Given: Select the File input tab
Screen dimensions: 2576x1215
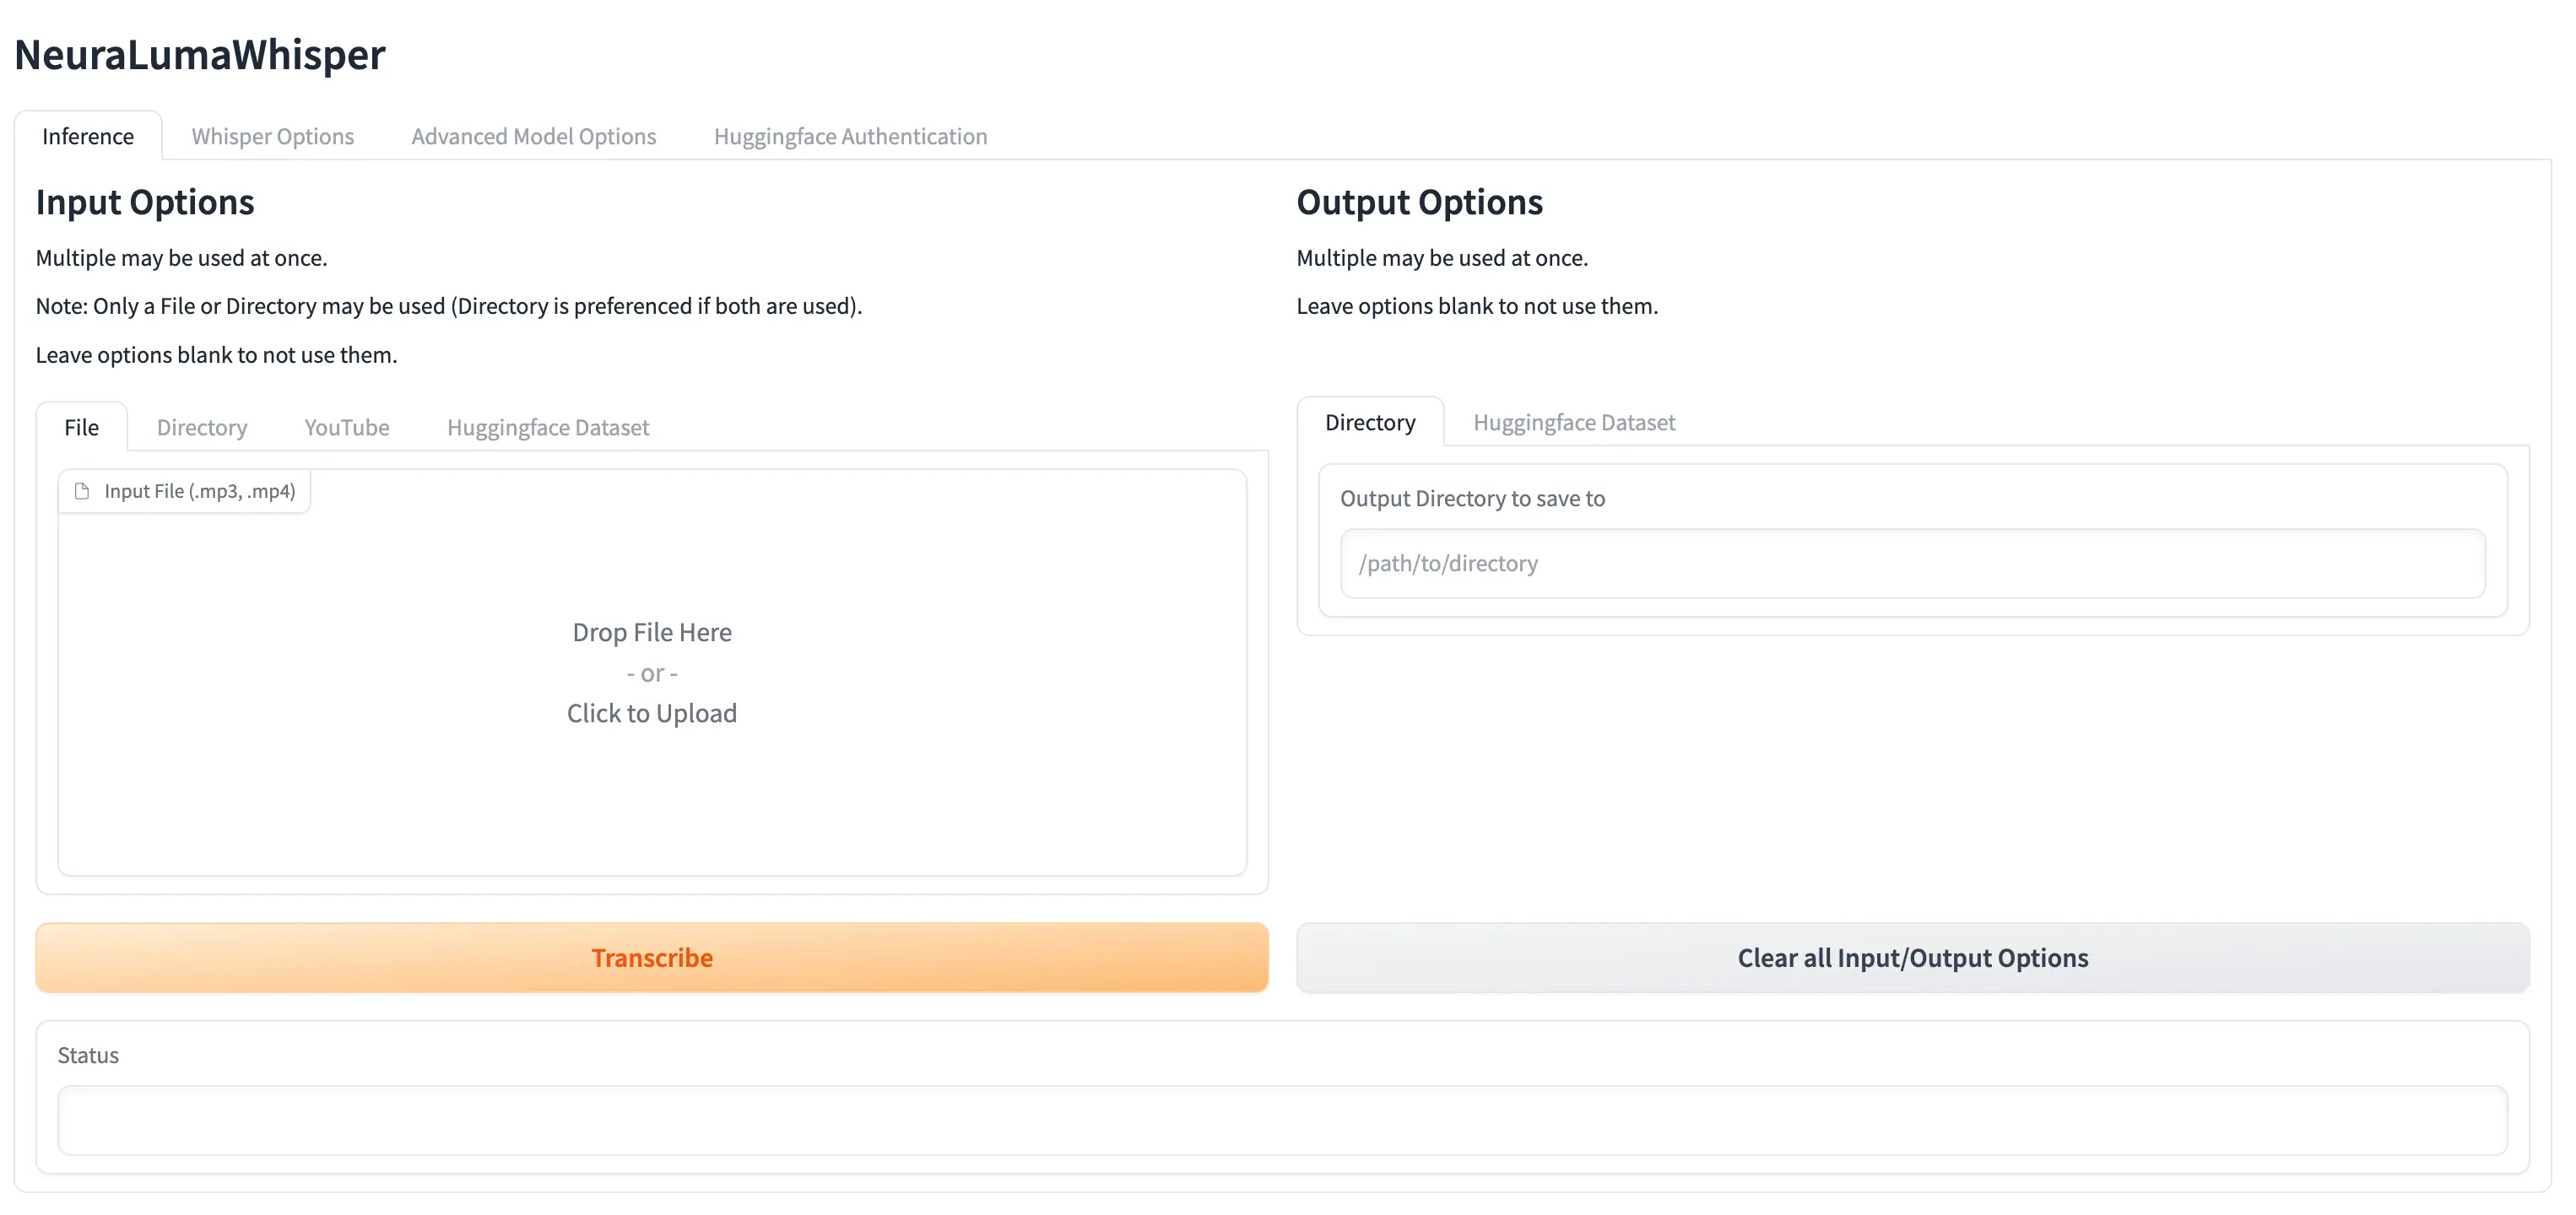Looking at the screenshot, I should pos(81,427).
